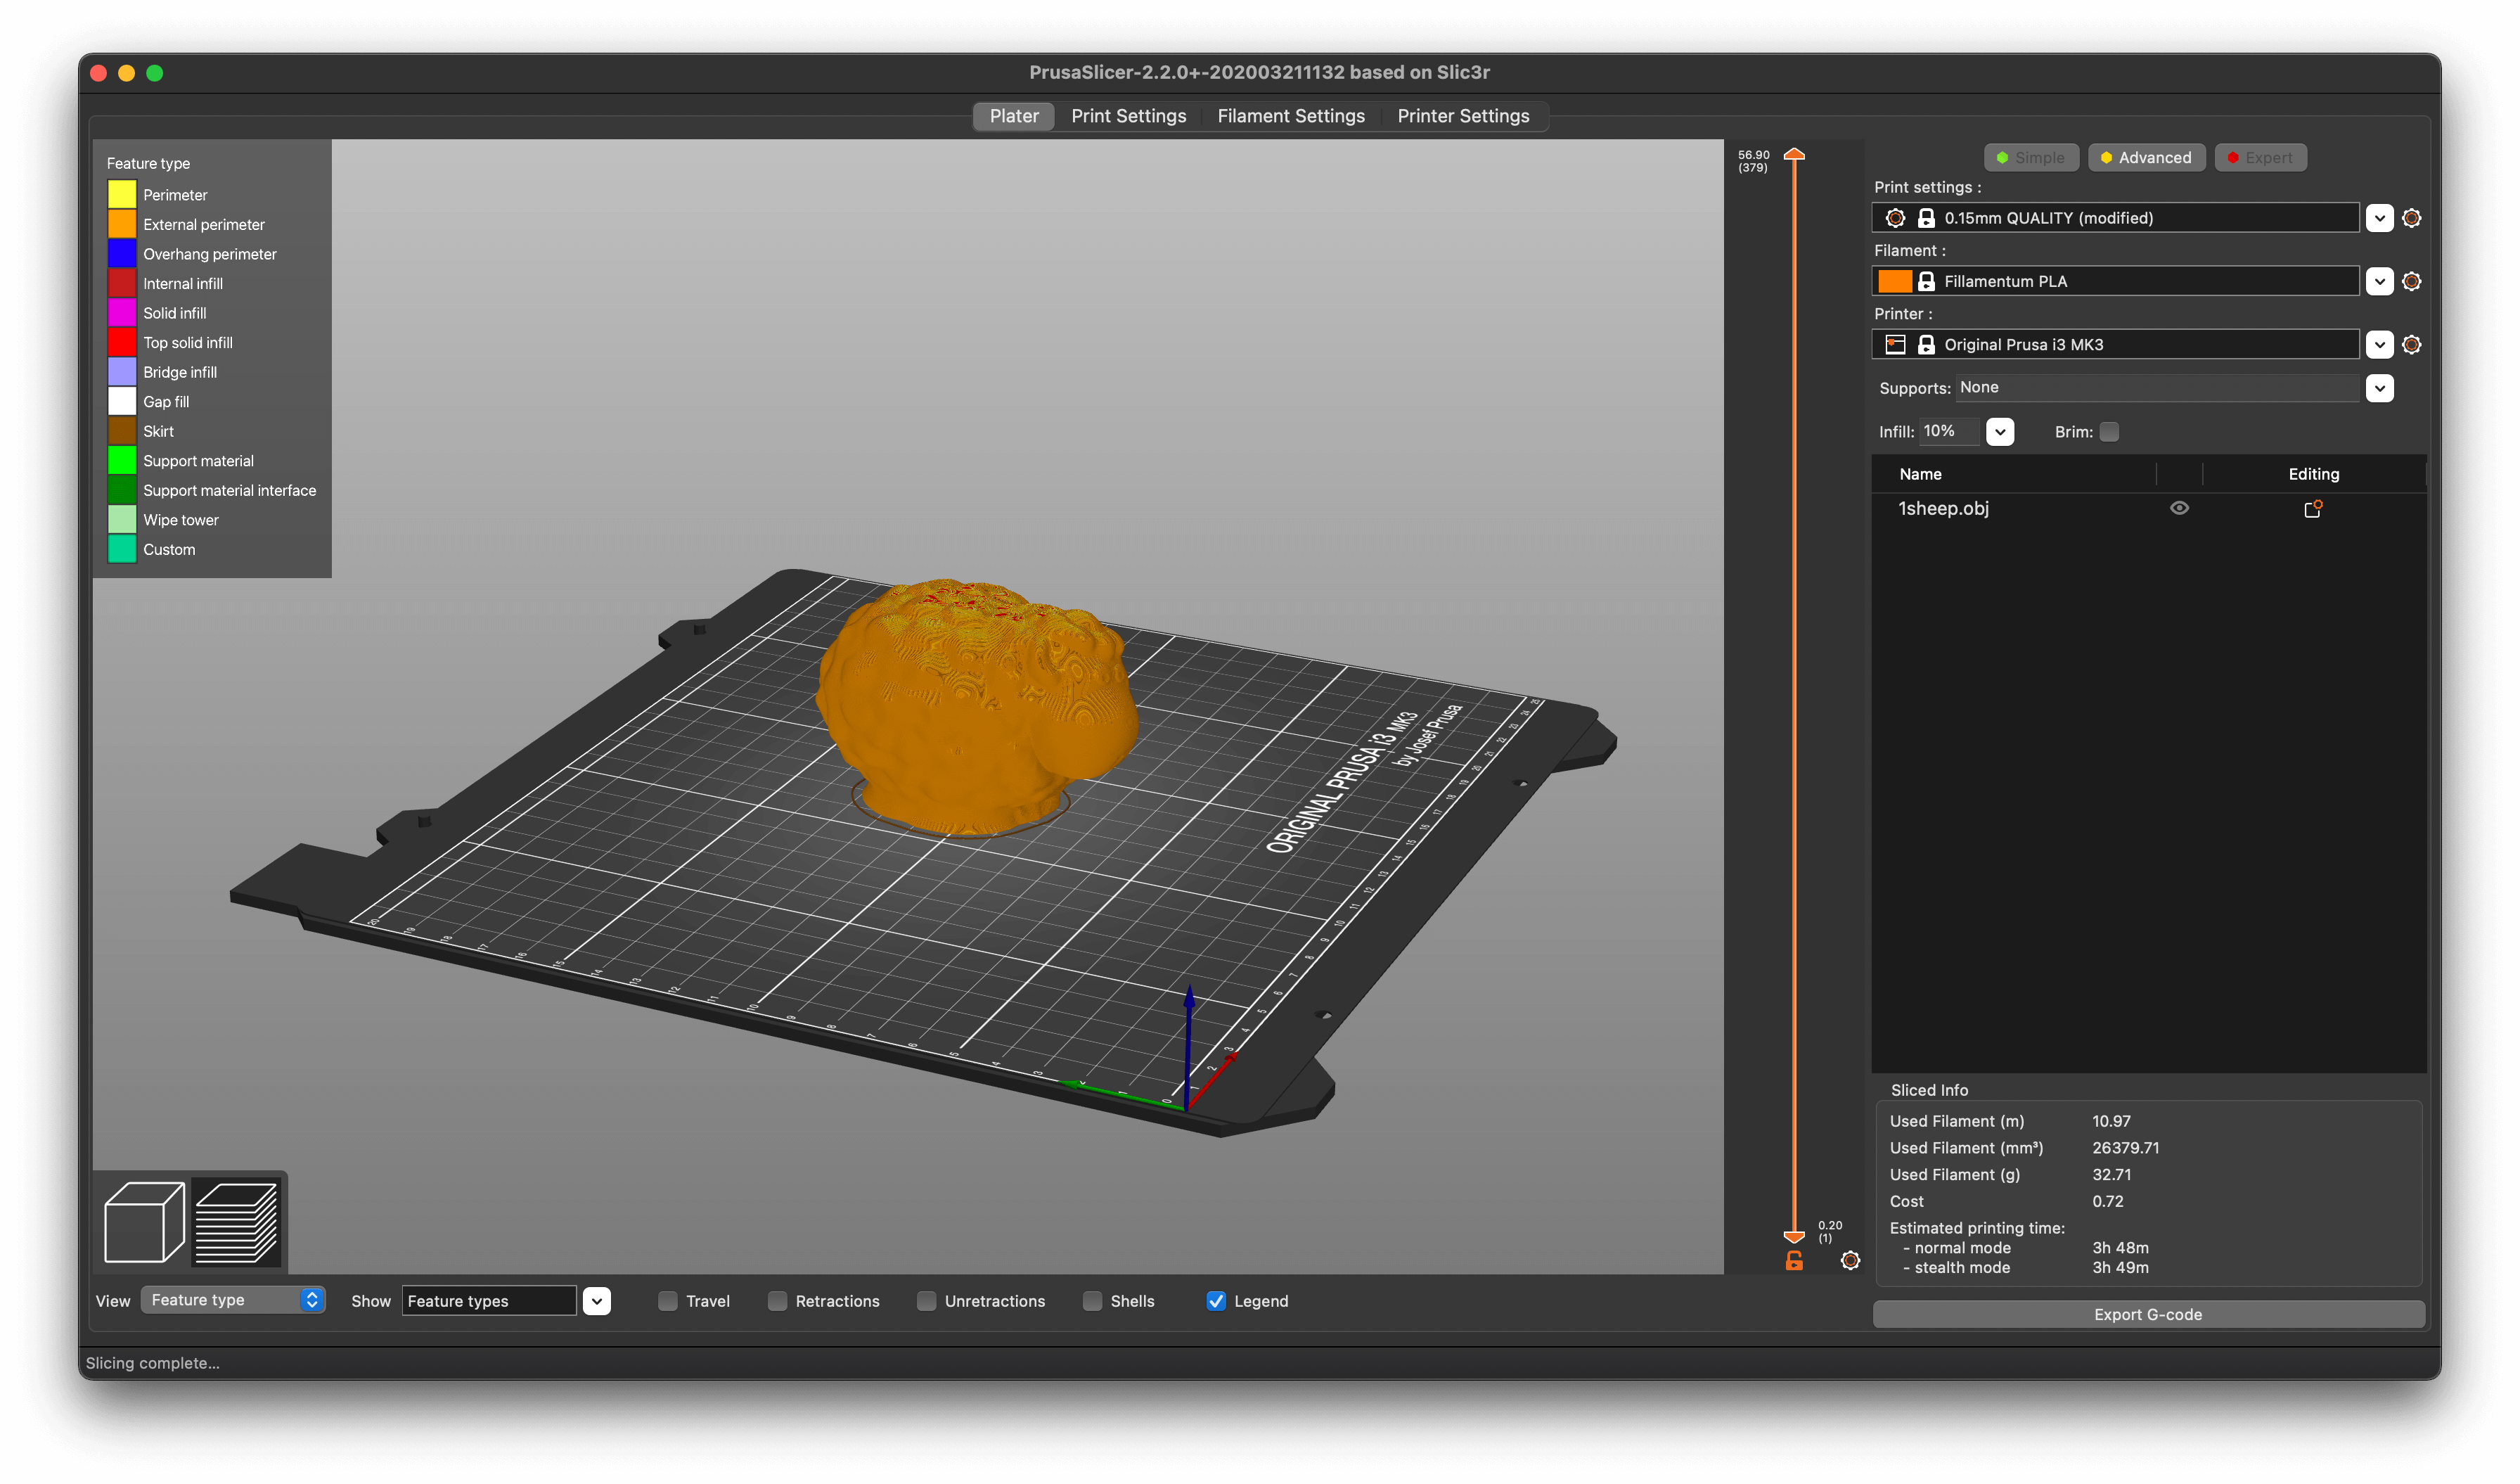The height and width of the screenshot is (1484, 2520).
Task: Click the yellow hexagon icon on Advanced mode
Action: point(2106,158)
